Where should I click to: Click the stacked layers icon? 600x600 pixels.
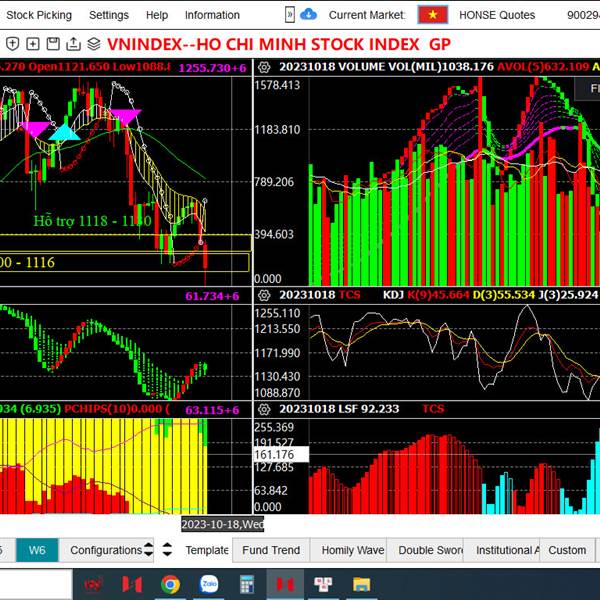tap(94, 44)
